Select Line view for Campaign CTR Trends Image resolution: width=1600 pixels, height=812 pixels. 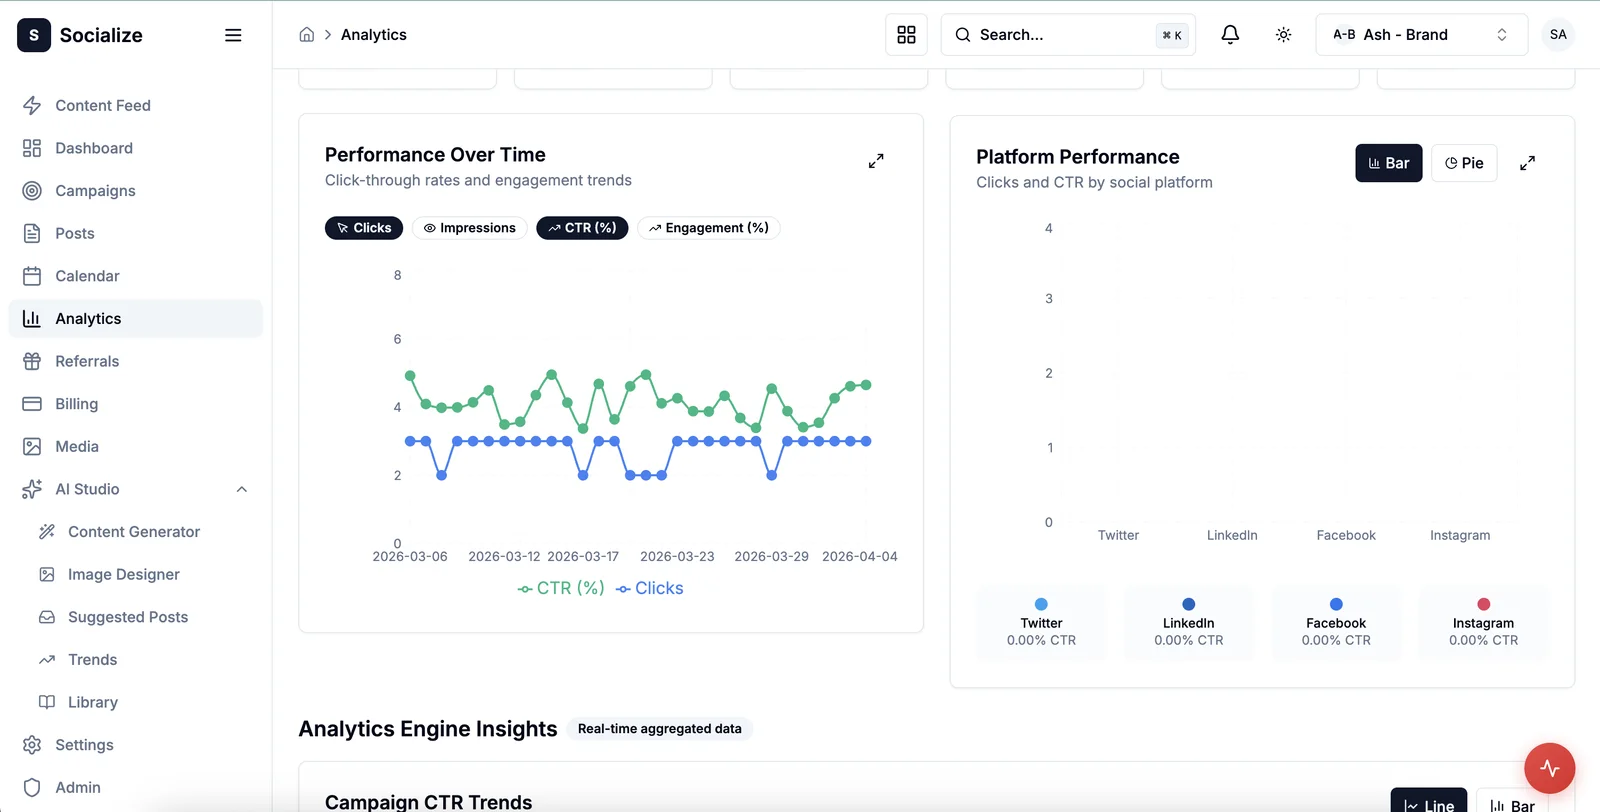(x=1428, y=803)
